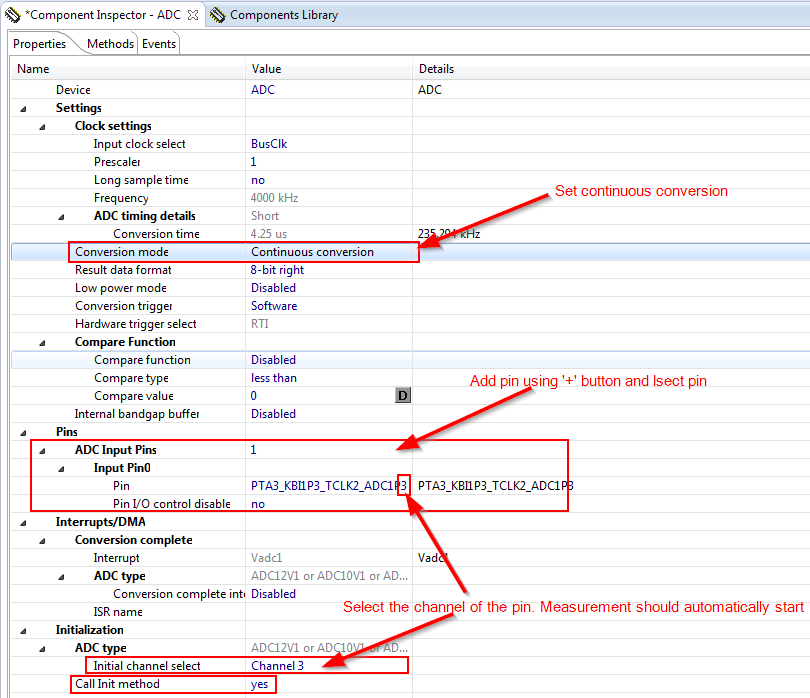Switch to the Properties tab
The width and height of the screenshot is (810, 698).
(x=40, y=44)
